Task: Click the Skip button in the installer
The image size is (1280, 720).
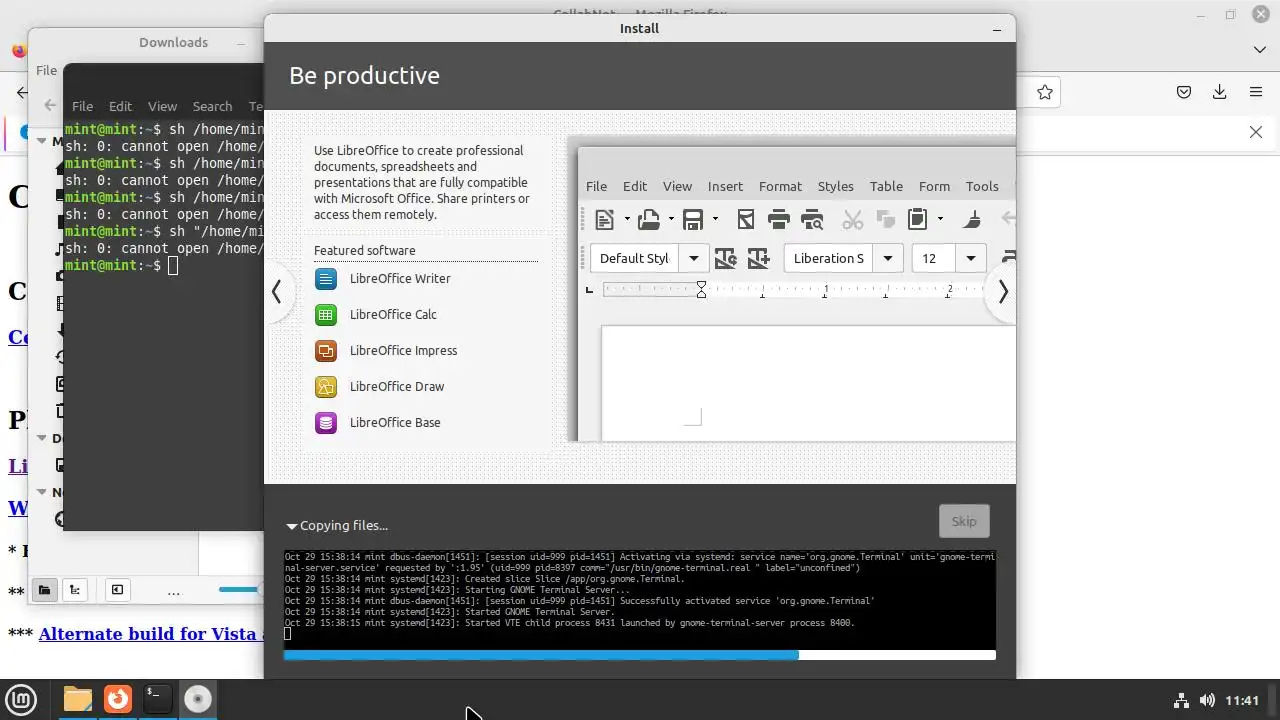Action: [964, 521]
